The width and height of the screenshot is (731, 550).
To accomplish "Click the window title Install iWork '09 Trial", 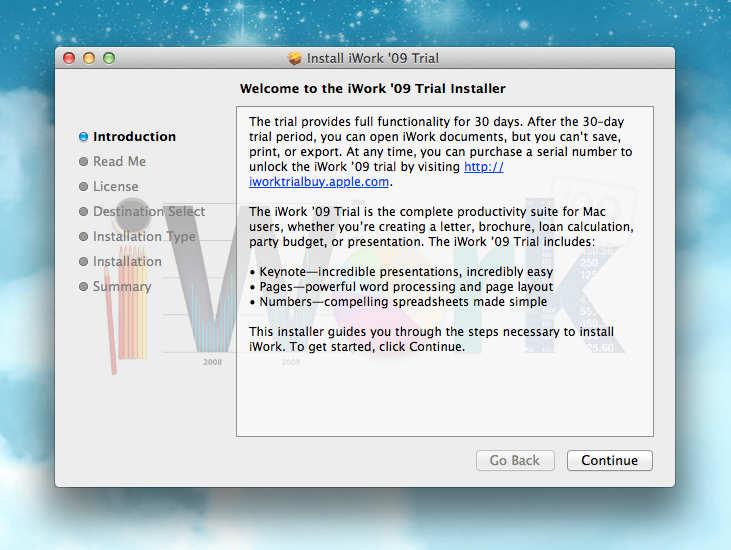I will [x=372, y=58].
